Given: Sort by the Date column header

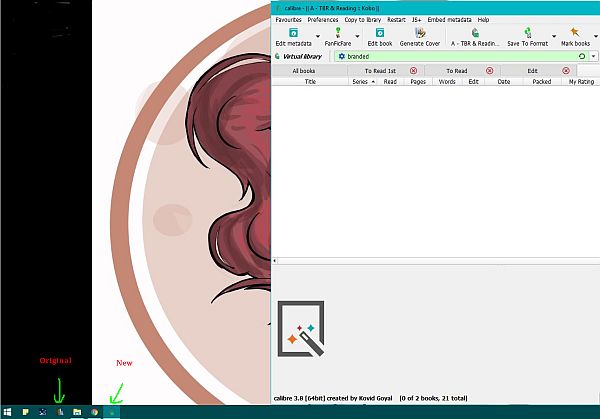Looking at the screenshot, I should pos(504,82).
